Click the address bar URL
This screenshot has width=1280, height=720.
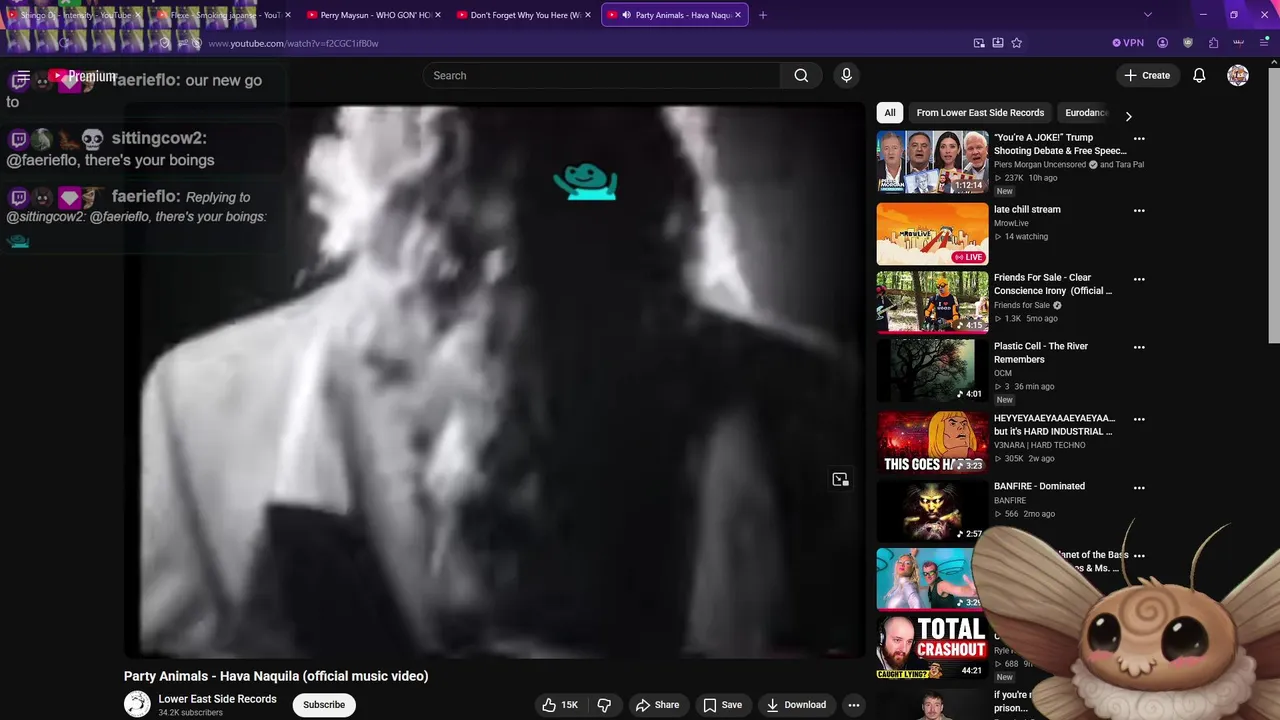pyautogui.click(x=293, y=44)
